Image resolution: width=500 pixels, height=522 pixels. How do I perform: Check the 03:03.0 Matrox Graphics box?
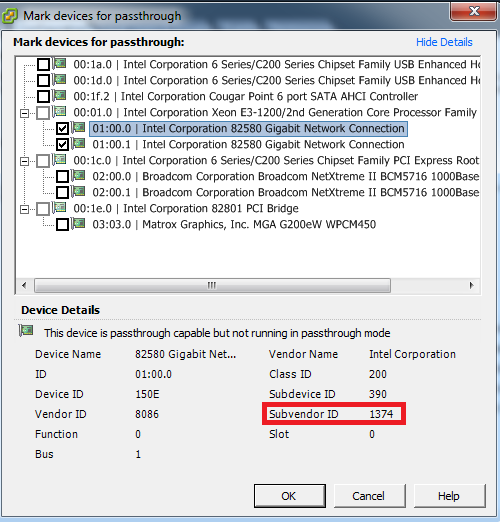click(x=62, y=224)
